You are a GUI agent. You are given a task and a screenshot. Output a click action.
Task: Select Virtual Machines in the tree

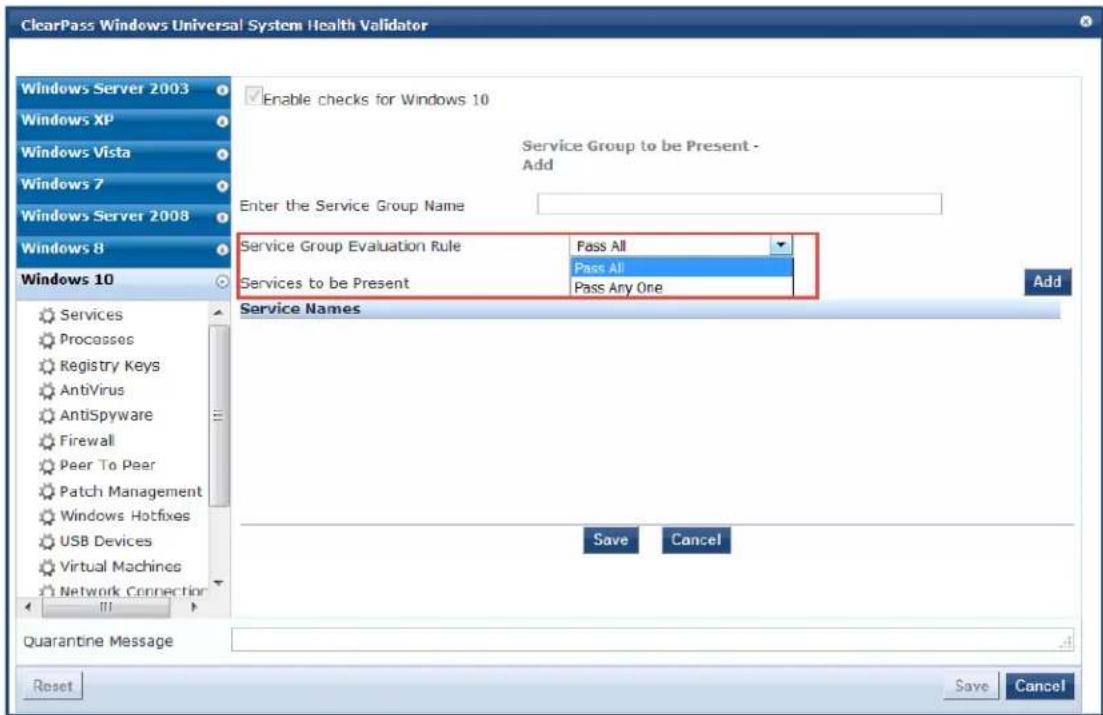point(120,567)
